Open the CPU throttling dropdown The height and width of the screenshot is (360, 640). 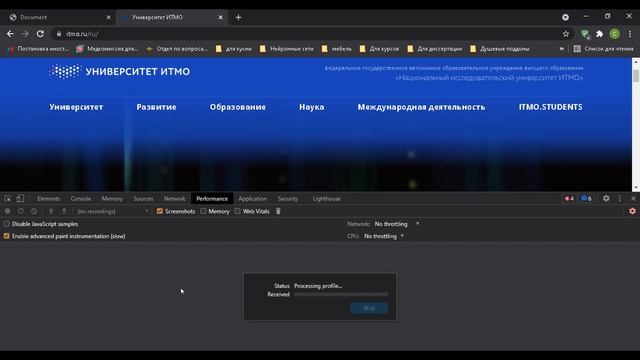[x=384, y=236]
